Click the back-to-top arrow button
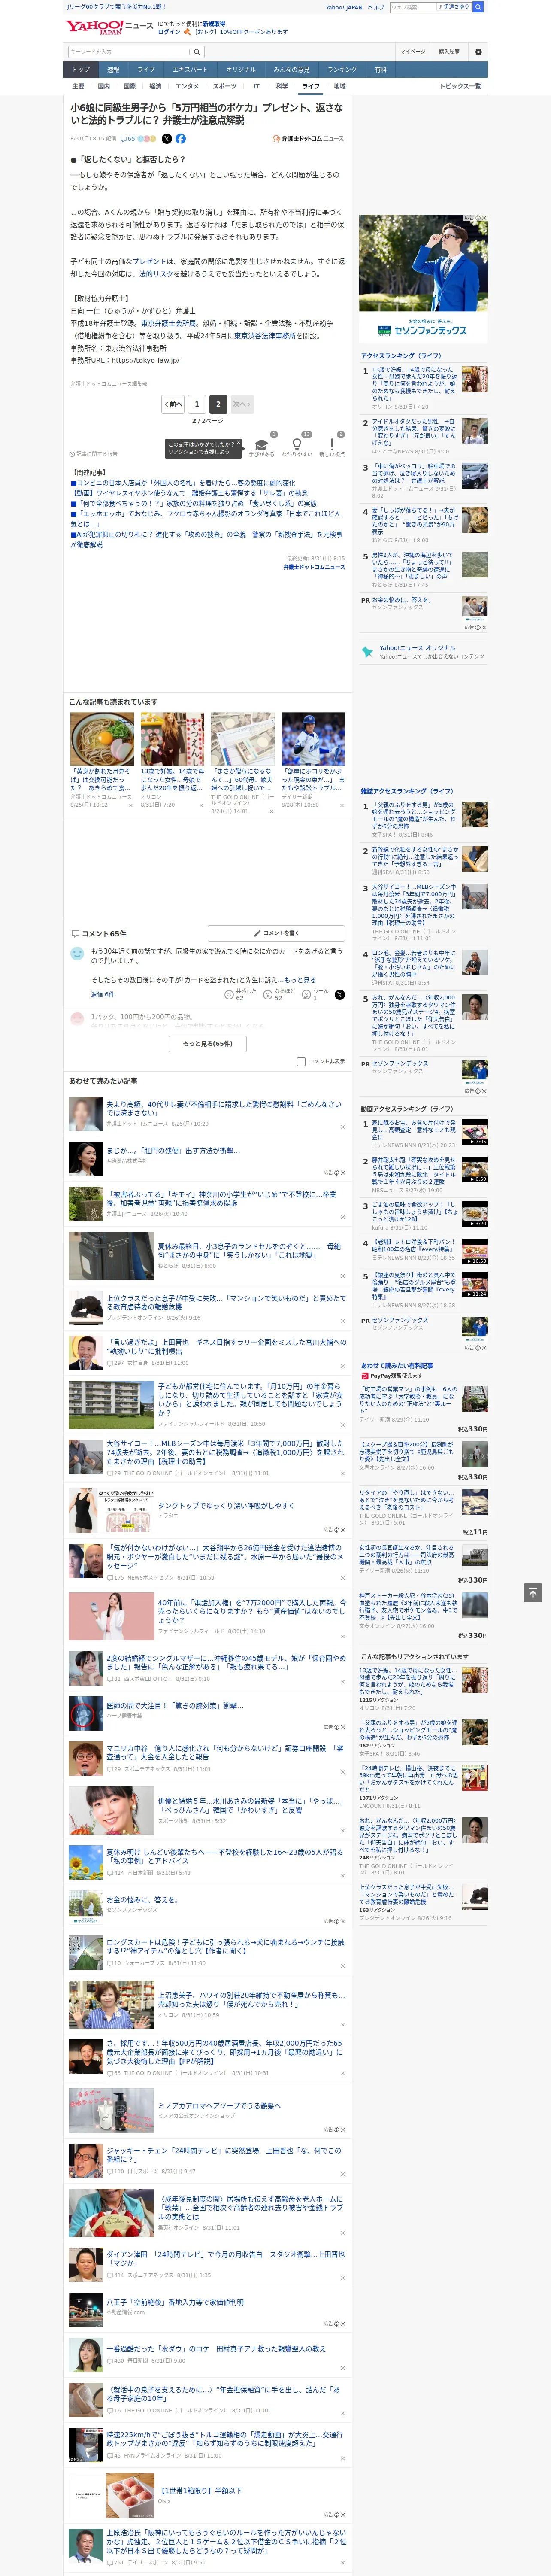This screenshot has height=2576, width=551. 533,1592
